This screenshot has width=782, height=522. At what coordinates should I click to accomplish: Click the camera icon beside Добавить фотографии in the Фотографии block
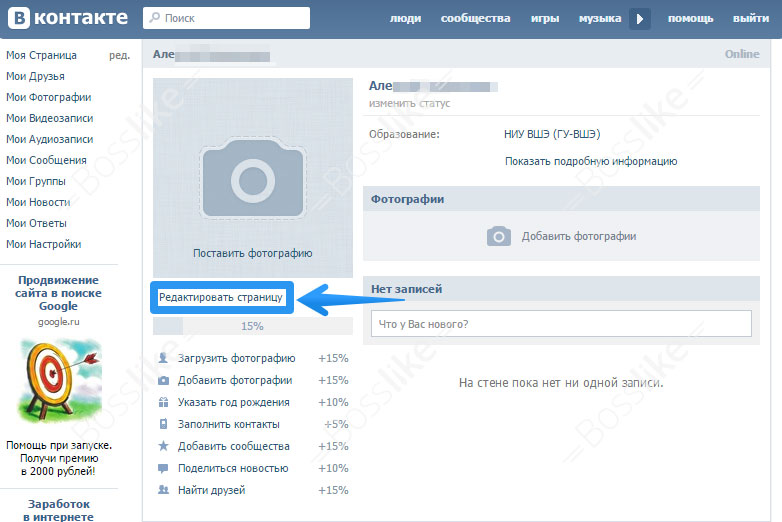click(x=499, y=236)
